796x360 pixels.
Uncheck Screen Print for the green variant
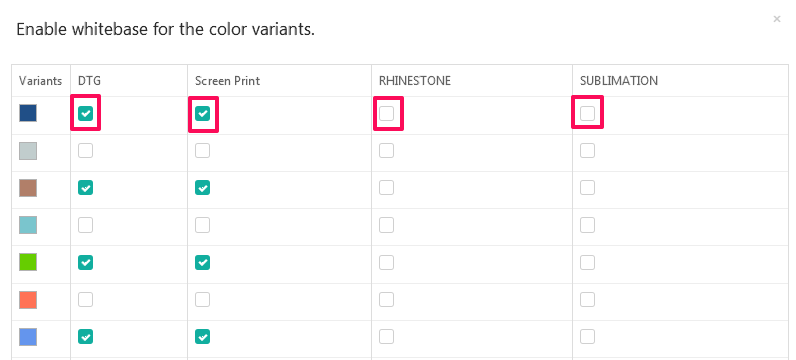pyautogui.click(x=203, y=263)
